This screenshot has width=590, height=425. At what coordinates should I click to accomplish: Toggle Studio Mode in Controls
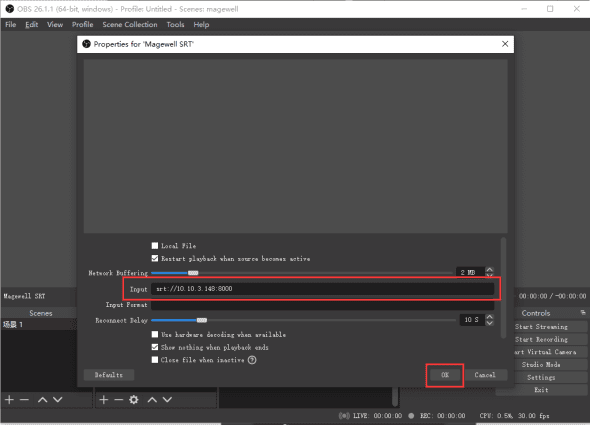(541, 365)
